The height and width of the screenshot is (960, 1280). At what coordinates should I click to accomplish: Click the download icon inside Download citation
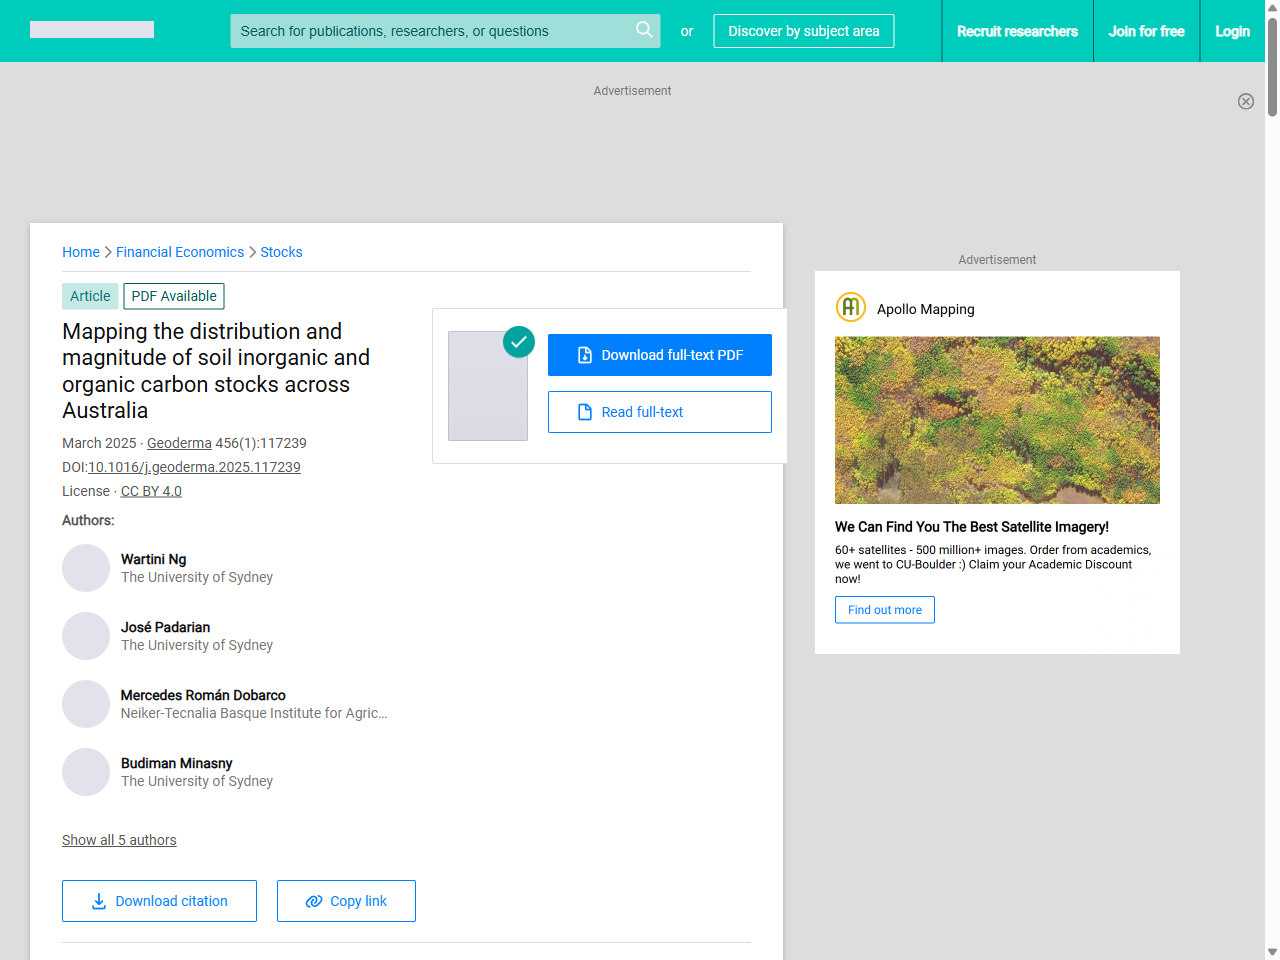98,901
